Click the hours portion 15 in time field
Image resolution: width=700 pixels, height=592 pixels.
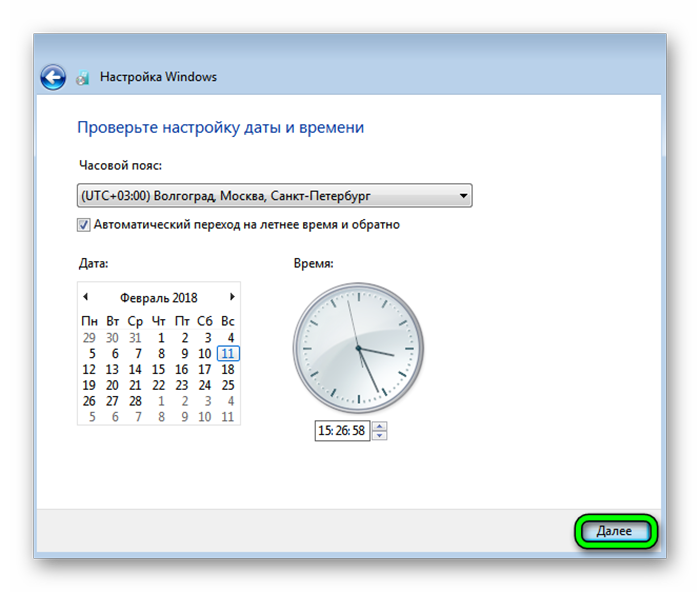pyautogui.click(x=324, y=431)
